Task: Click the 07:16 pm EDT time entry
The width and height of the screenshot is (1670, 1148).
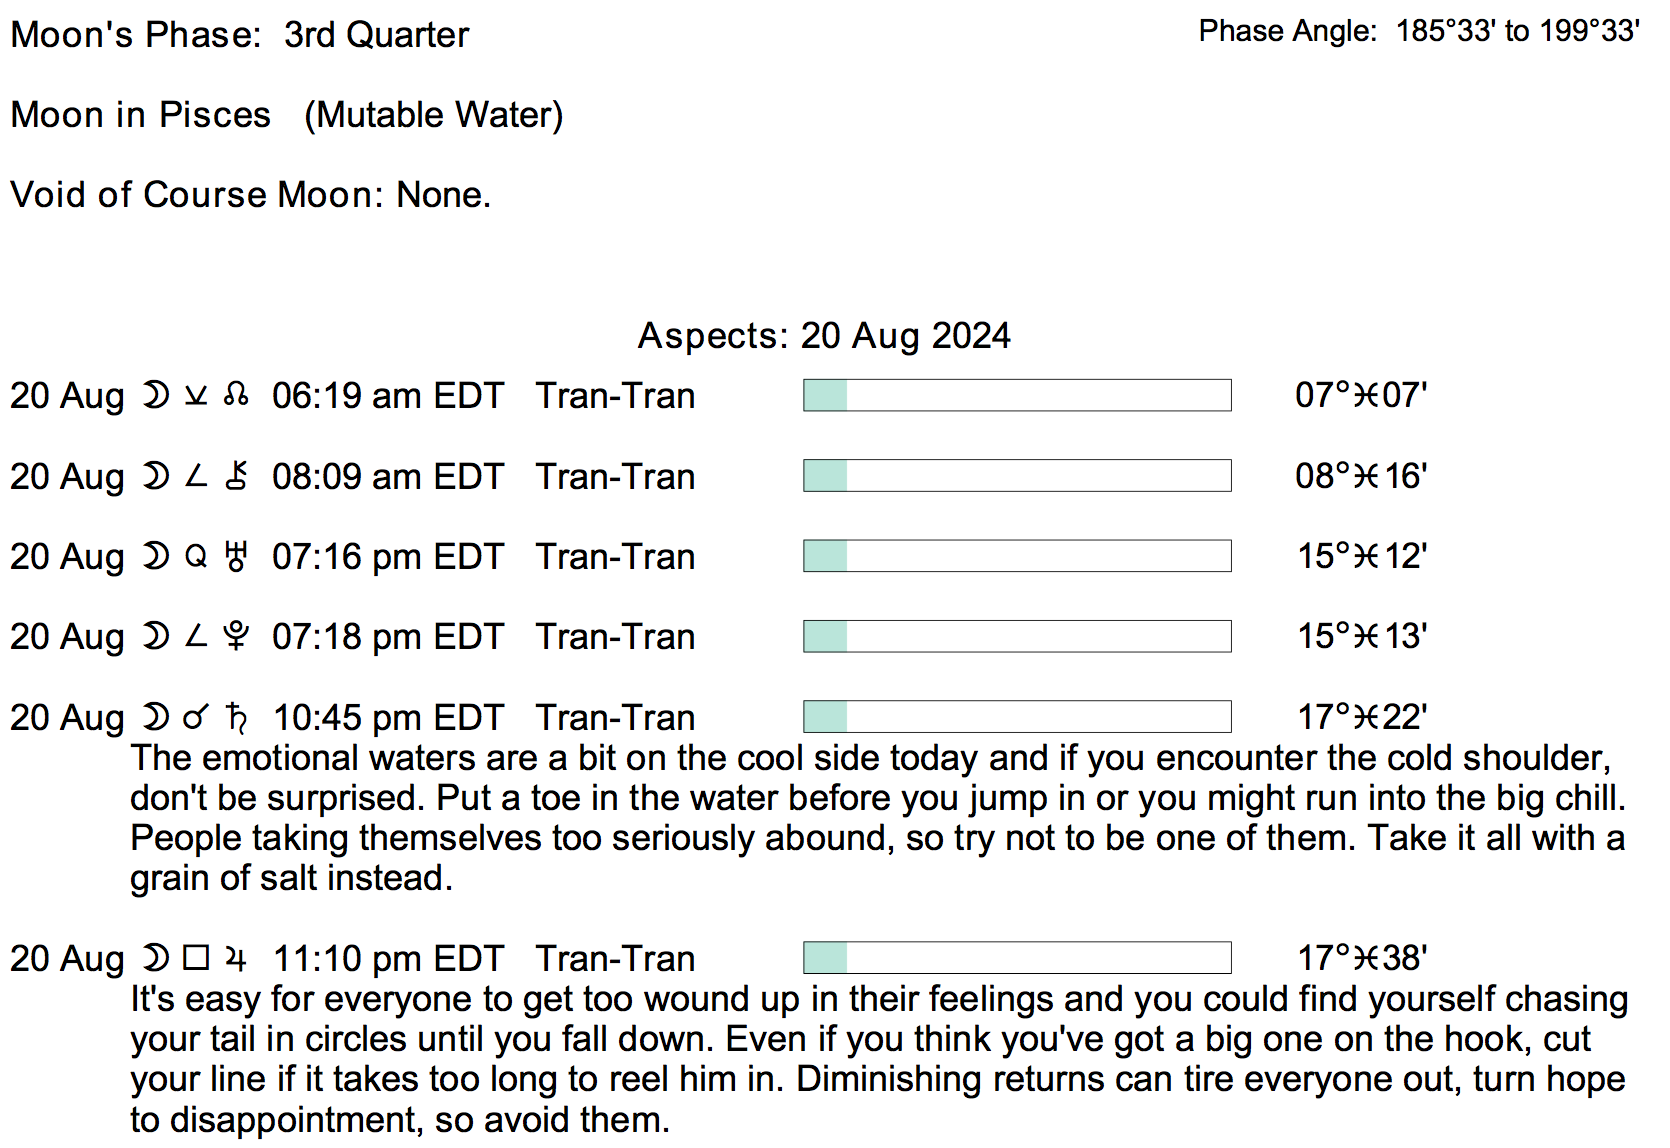Action: [388, 557]
